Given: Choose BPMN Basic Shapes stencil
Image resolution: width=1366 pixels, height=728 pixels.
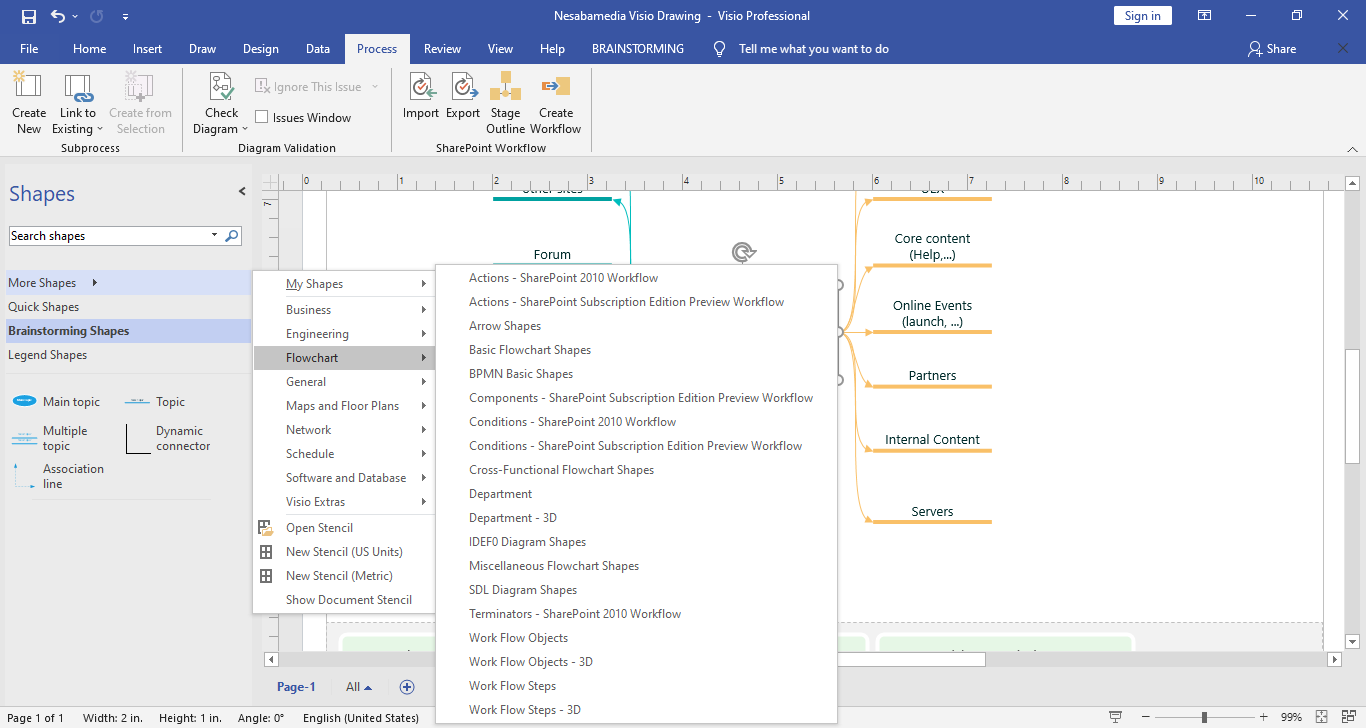Looking at the screenshot, I should (x=521, y=374).
